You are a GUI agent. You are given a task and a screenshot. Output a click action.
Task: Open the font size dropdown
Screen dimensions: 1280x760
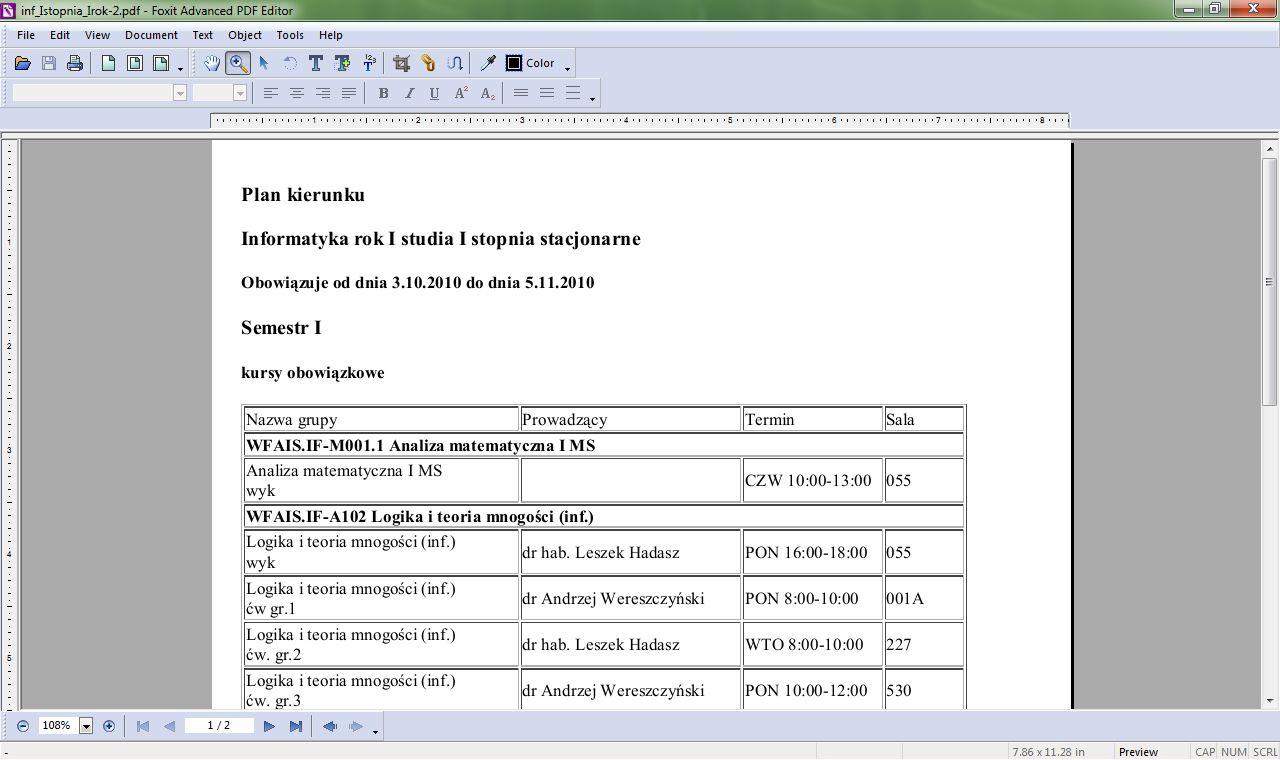[240, 93]
